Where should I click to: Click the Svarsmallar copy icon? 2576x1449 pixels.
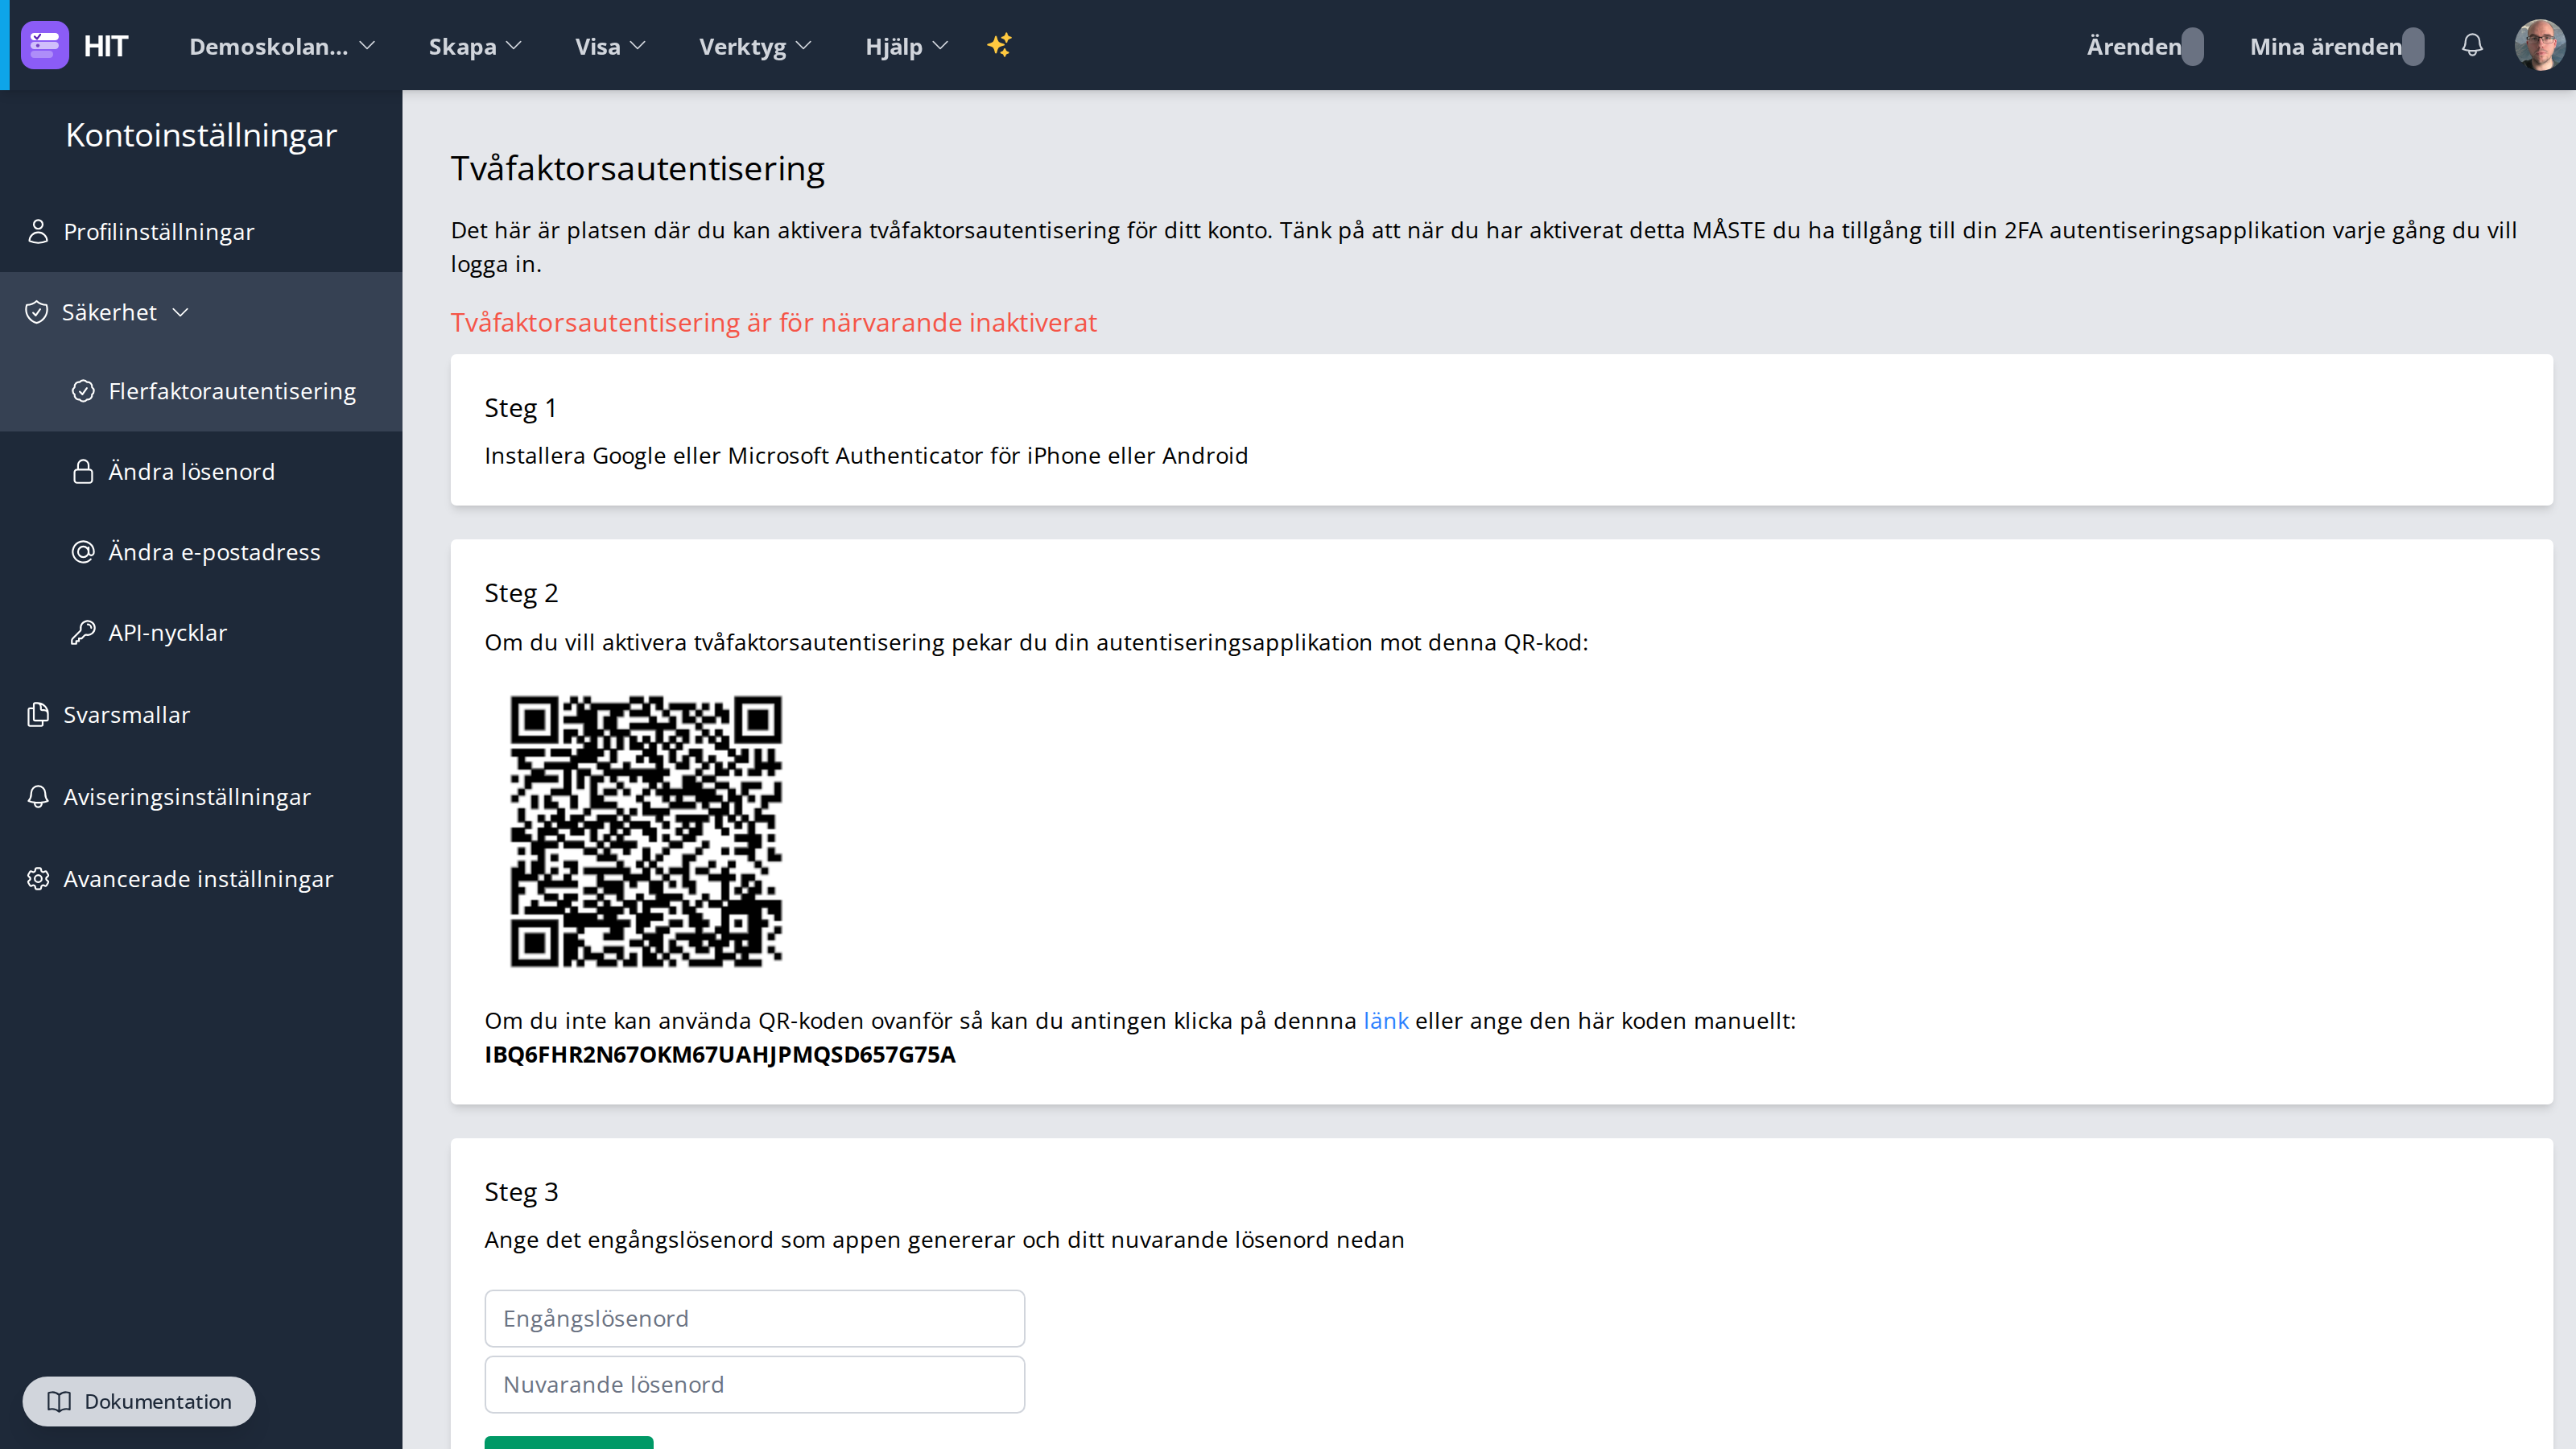coord(38,714)
